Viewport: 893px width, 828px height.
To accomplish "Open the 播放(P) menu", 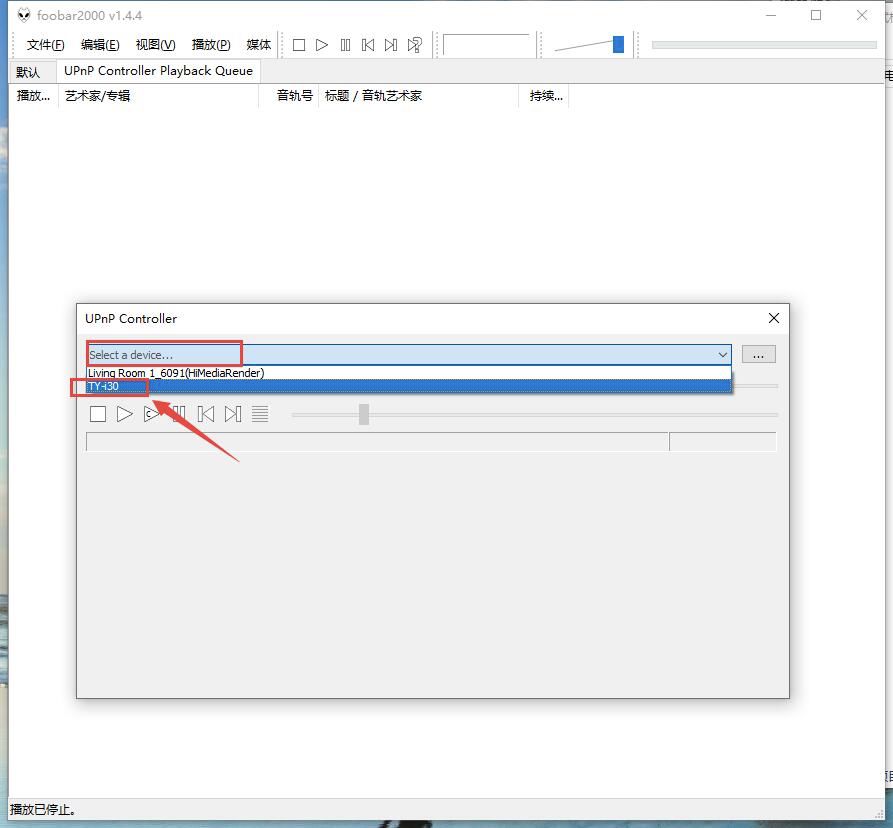I will pyautogui.click(x=210, y=45).
